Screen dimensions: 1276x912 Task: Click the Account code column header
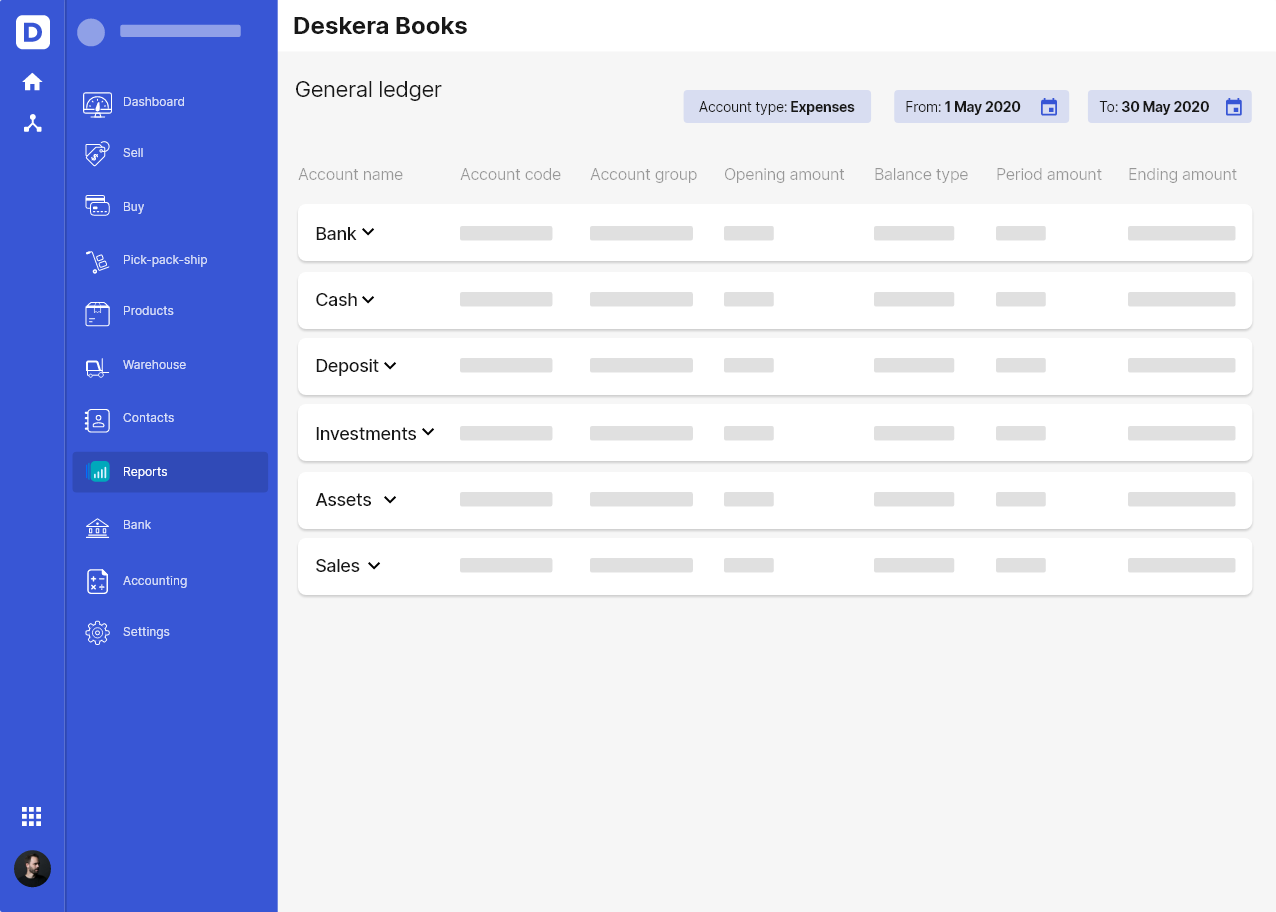coord(510,174)
